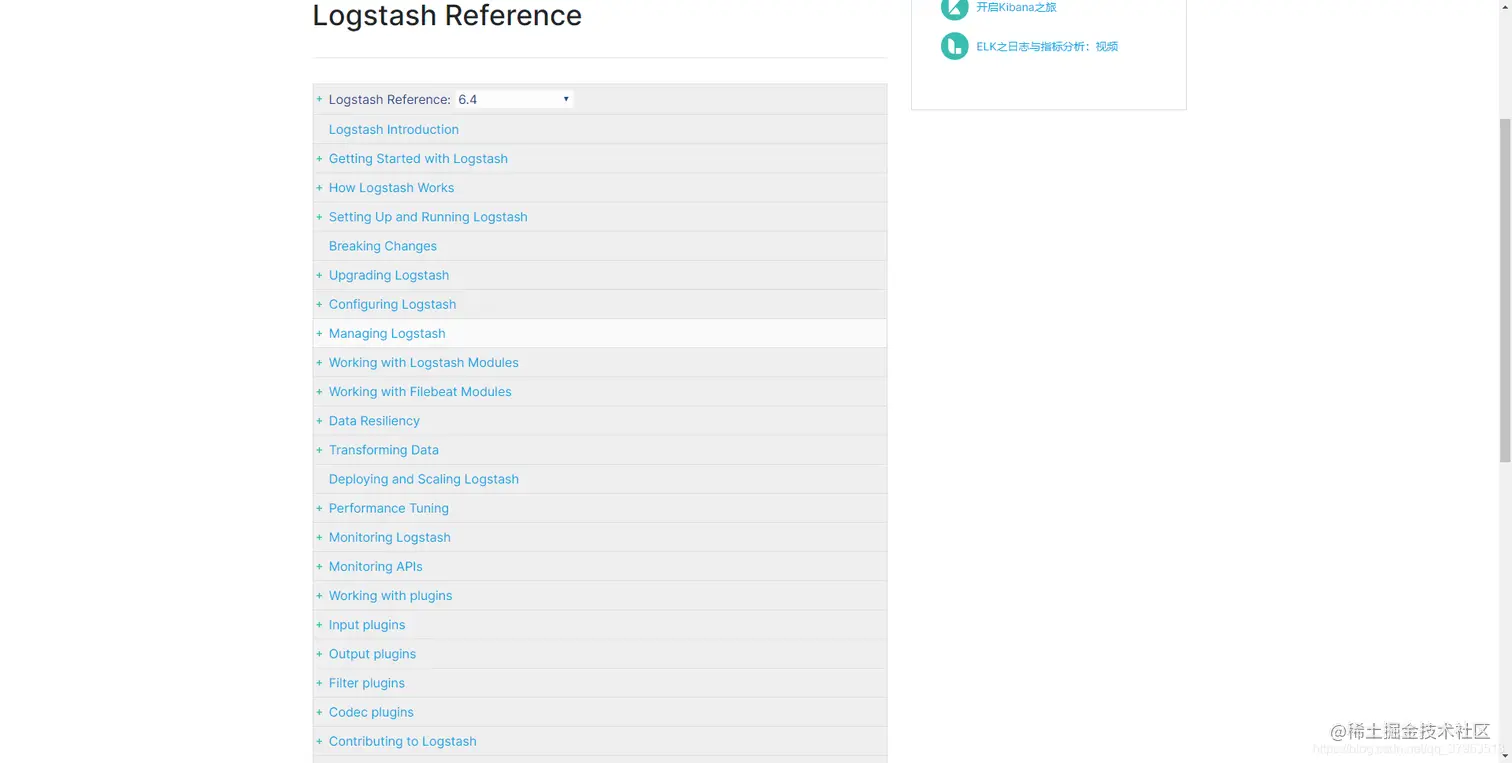Expand Working with plugins plus sign
The height and width of the screenshot is (763, 1512).
pos(319,595)
